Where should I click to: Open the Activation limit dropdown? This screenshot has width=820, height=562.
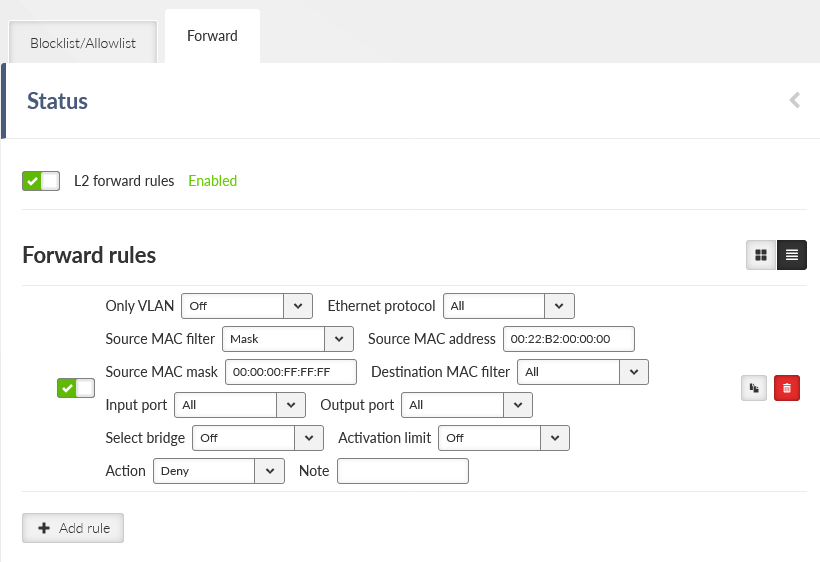click(x=504, y=438)
